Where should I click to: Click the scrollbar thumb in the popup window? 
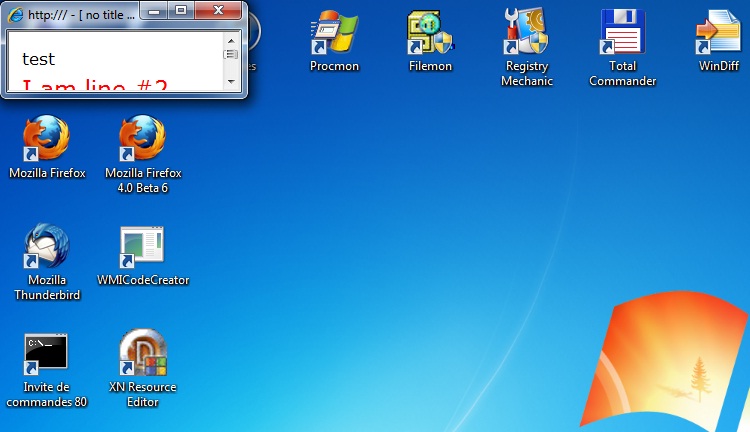(x=231, y=55)
